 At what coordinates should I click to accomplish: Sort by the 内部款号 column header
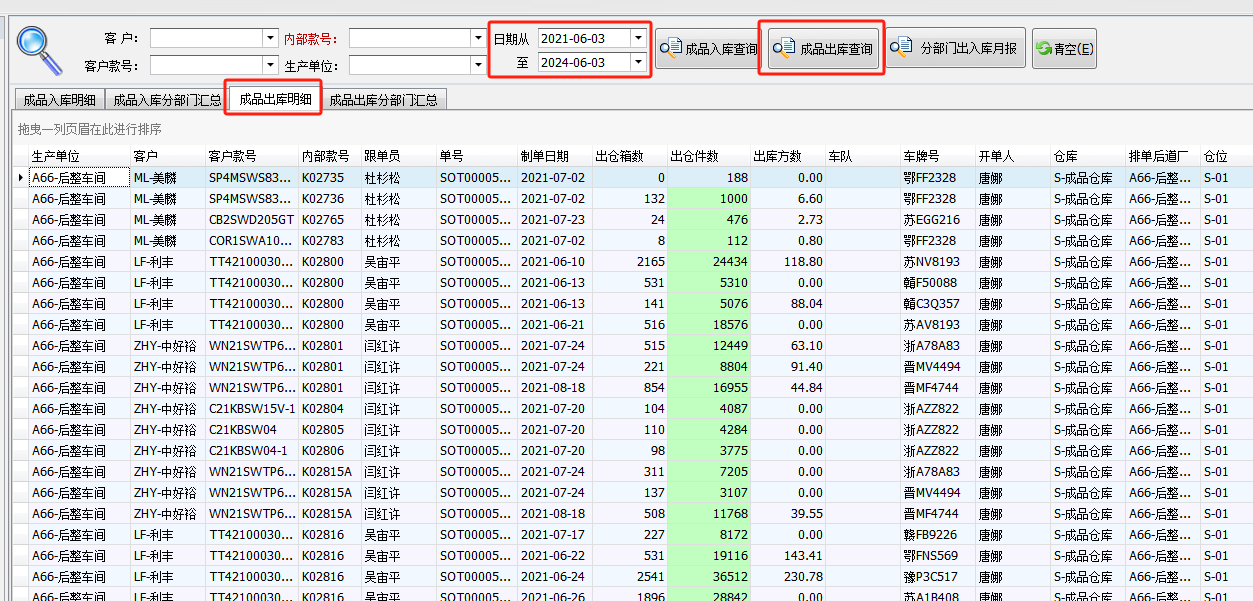tap(330, 156)
